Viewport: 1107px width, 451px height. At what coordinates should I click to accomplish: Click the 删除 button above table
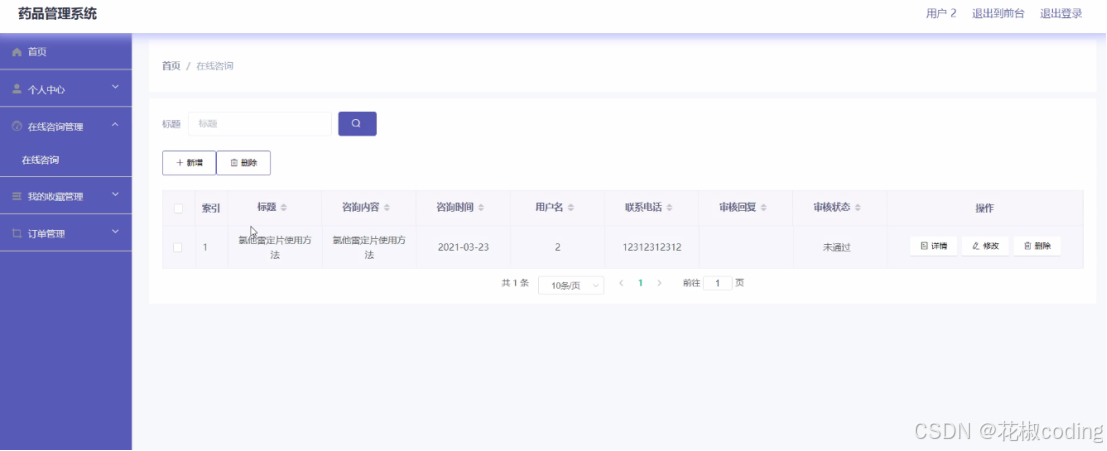point(244,163)
